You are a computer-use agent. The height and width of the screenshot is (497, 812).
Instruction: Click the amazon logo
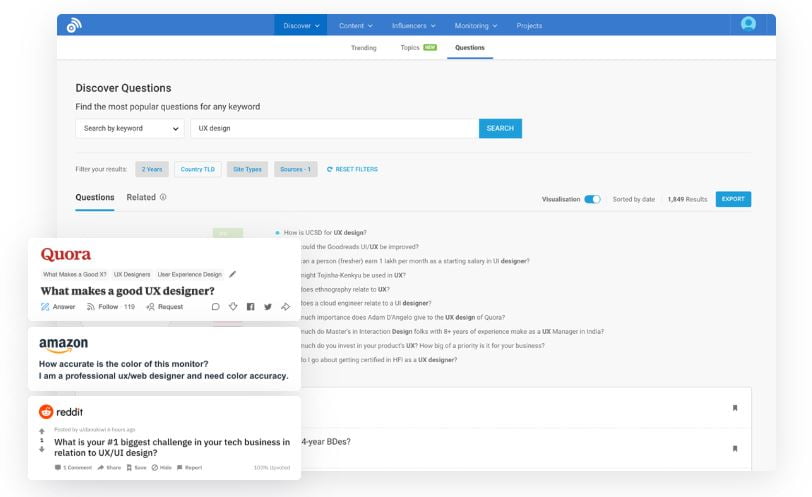pos(63,344)
